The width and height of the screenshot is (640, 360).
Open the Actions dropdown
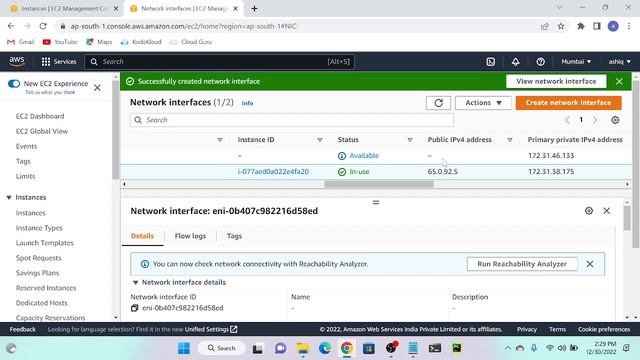[x=483, y=103]
